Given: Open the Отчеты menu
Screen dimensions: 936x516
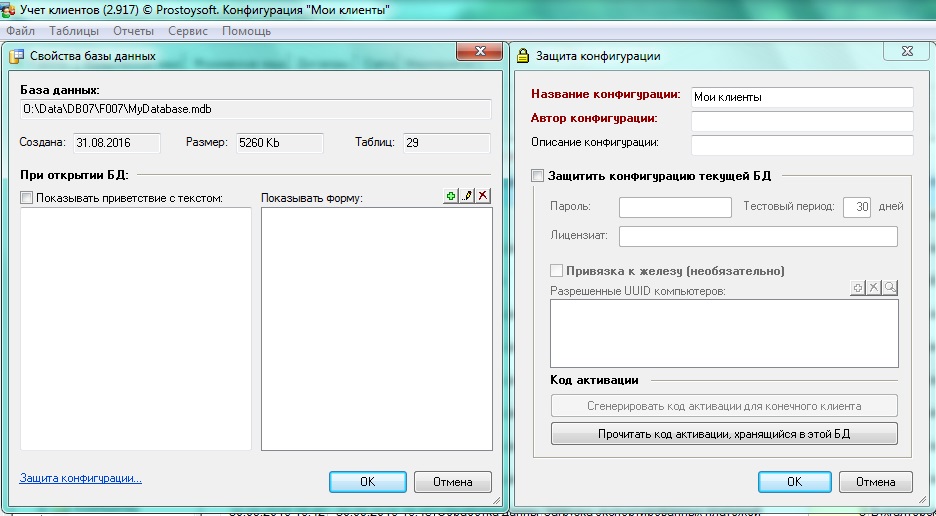Looking at the screenshot, I should [x=134, y=31].
